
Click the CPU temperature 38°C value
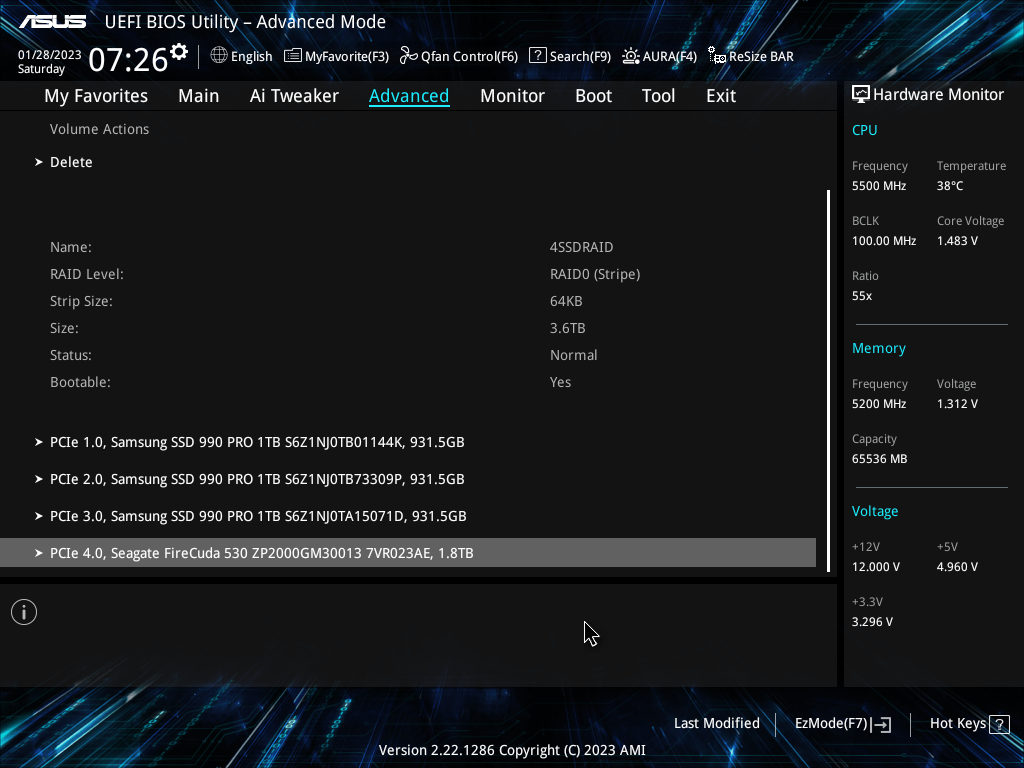coord(950,186)
